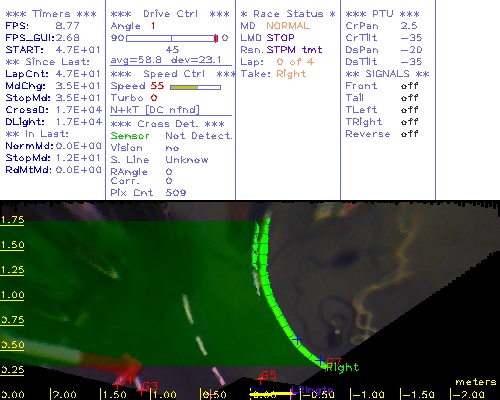Viewport: 500px width, 400px height.
Task: Click the Cross Det. section header
Action: pyautogui.click(x=168, y=124)
